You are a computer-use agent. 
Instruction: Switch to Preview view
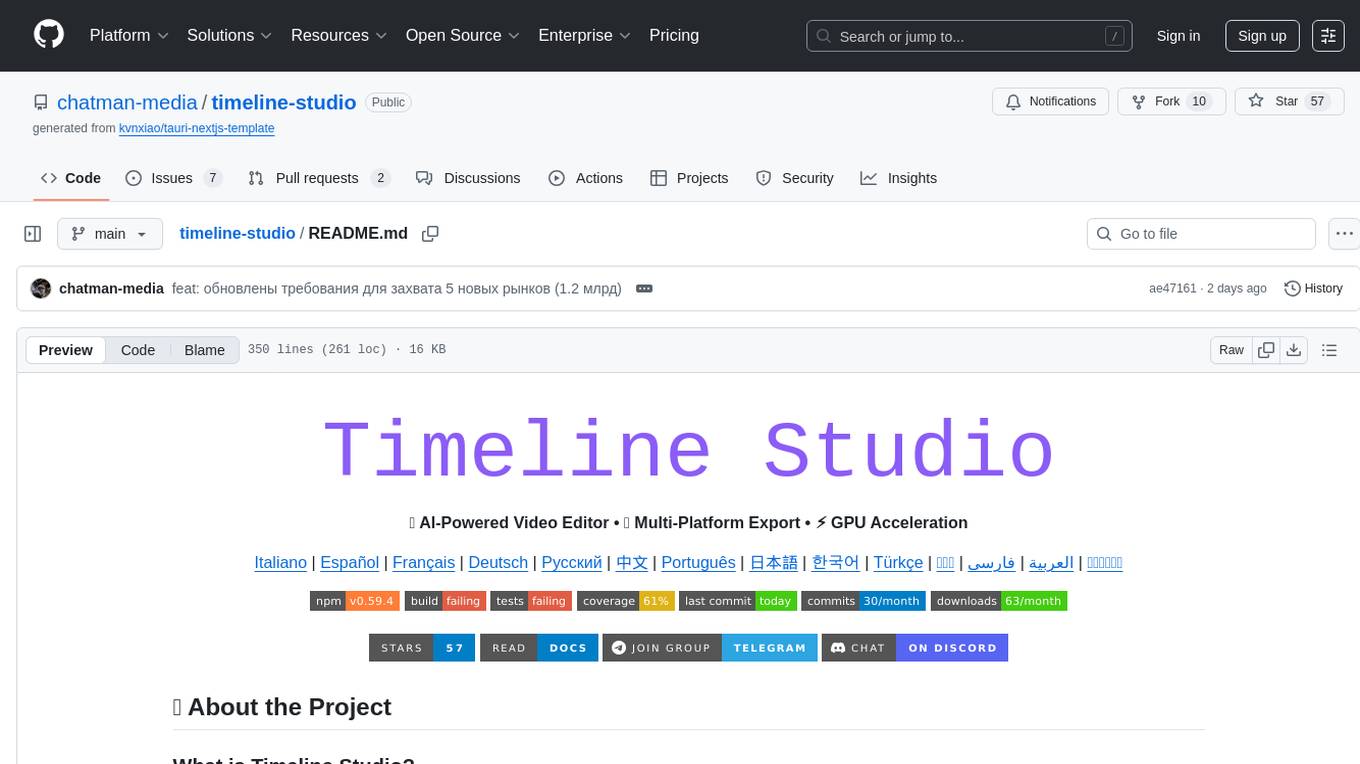[66, 350]
